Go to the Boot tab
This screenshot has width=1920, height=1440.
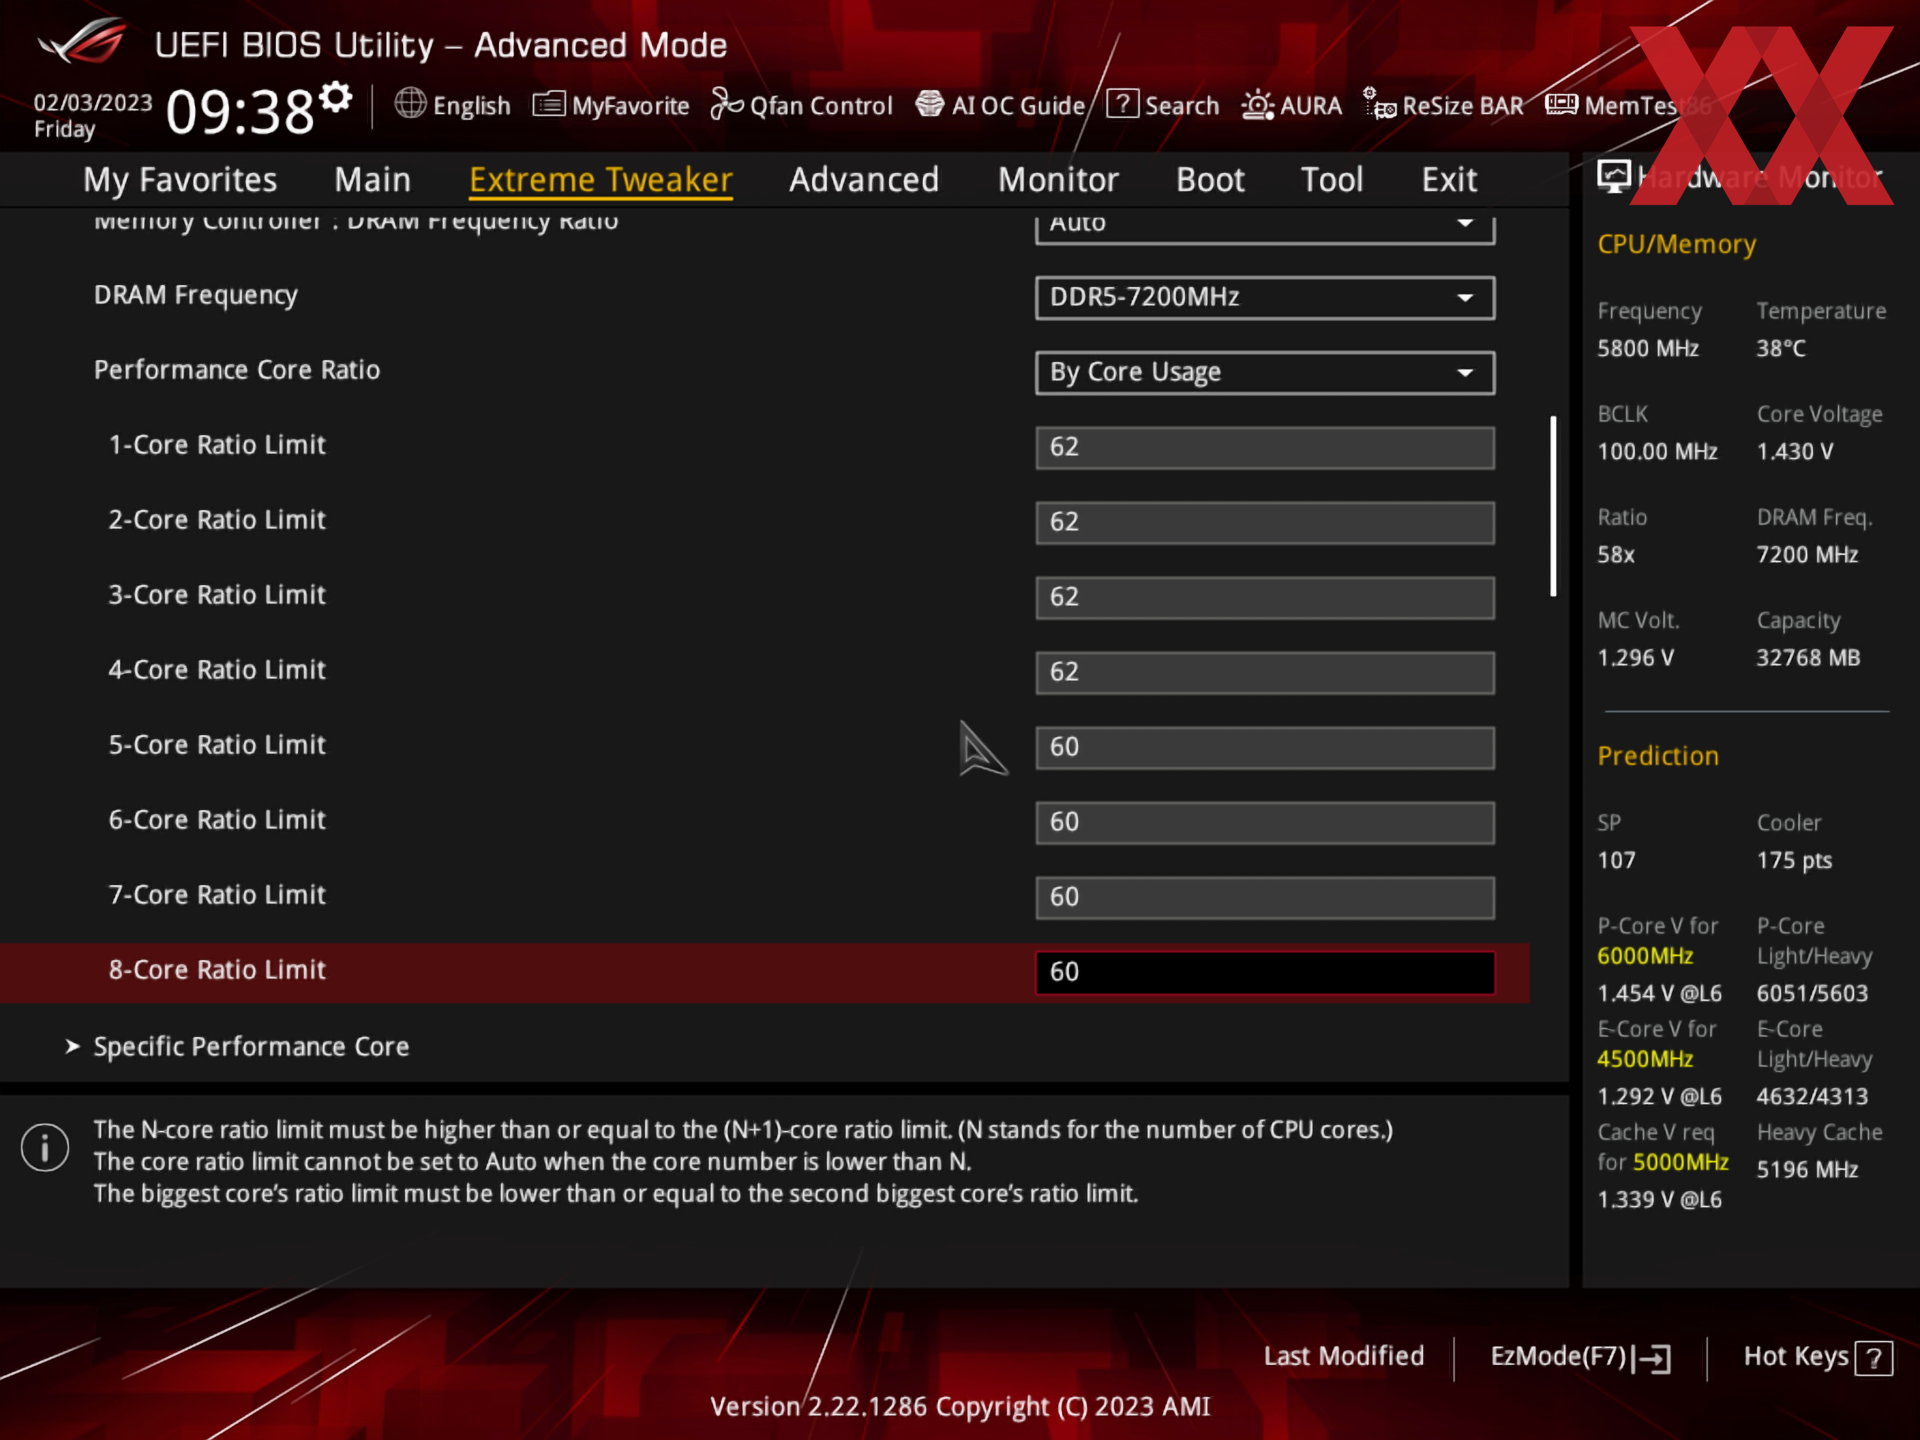[1210, 179]
